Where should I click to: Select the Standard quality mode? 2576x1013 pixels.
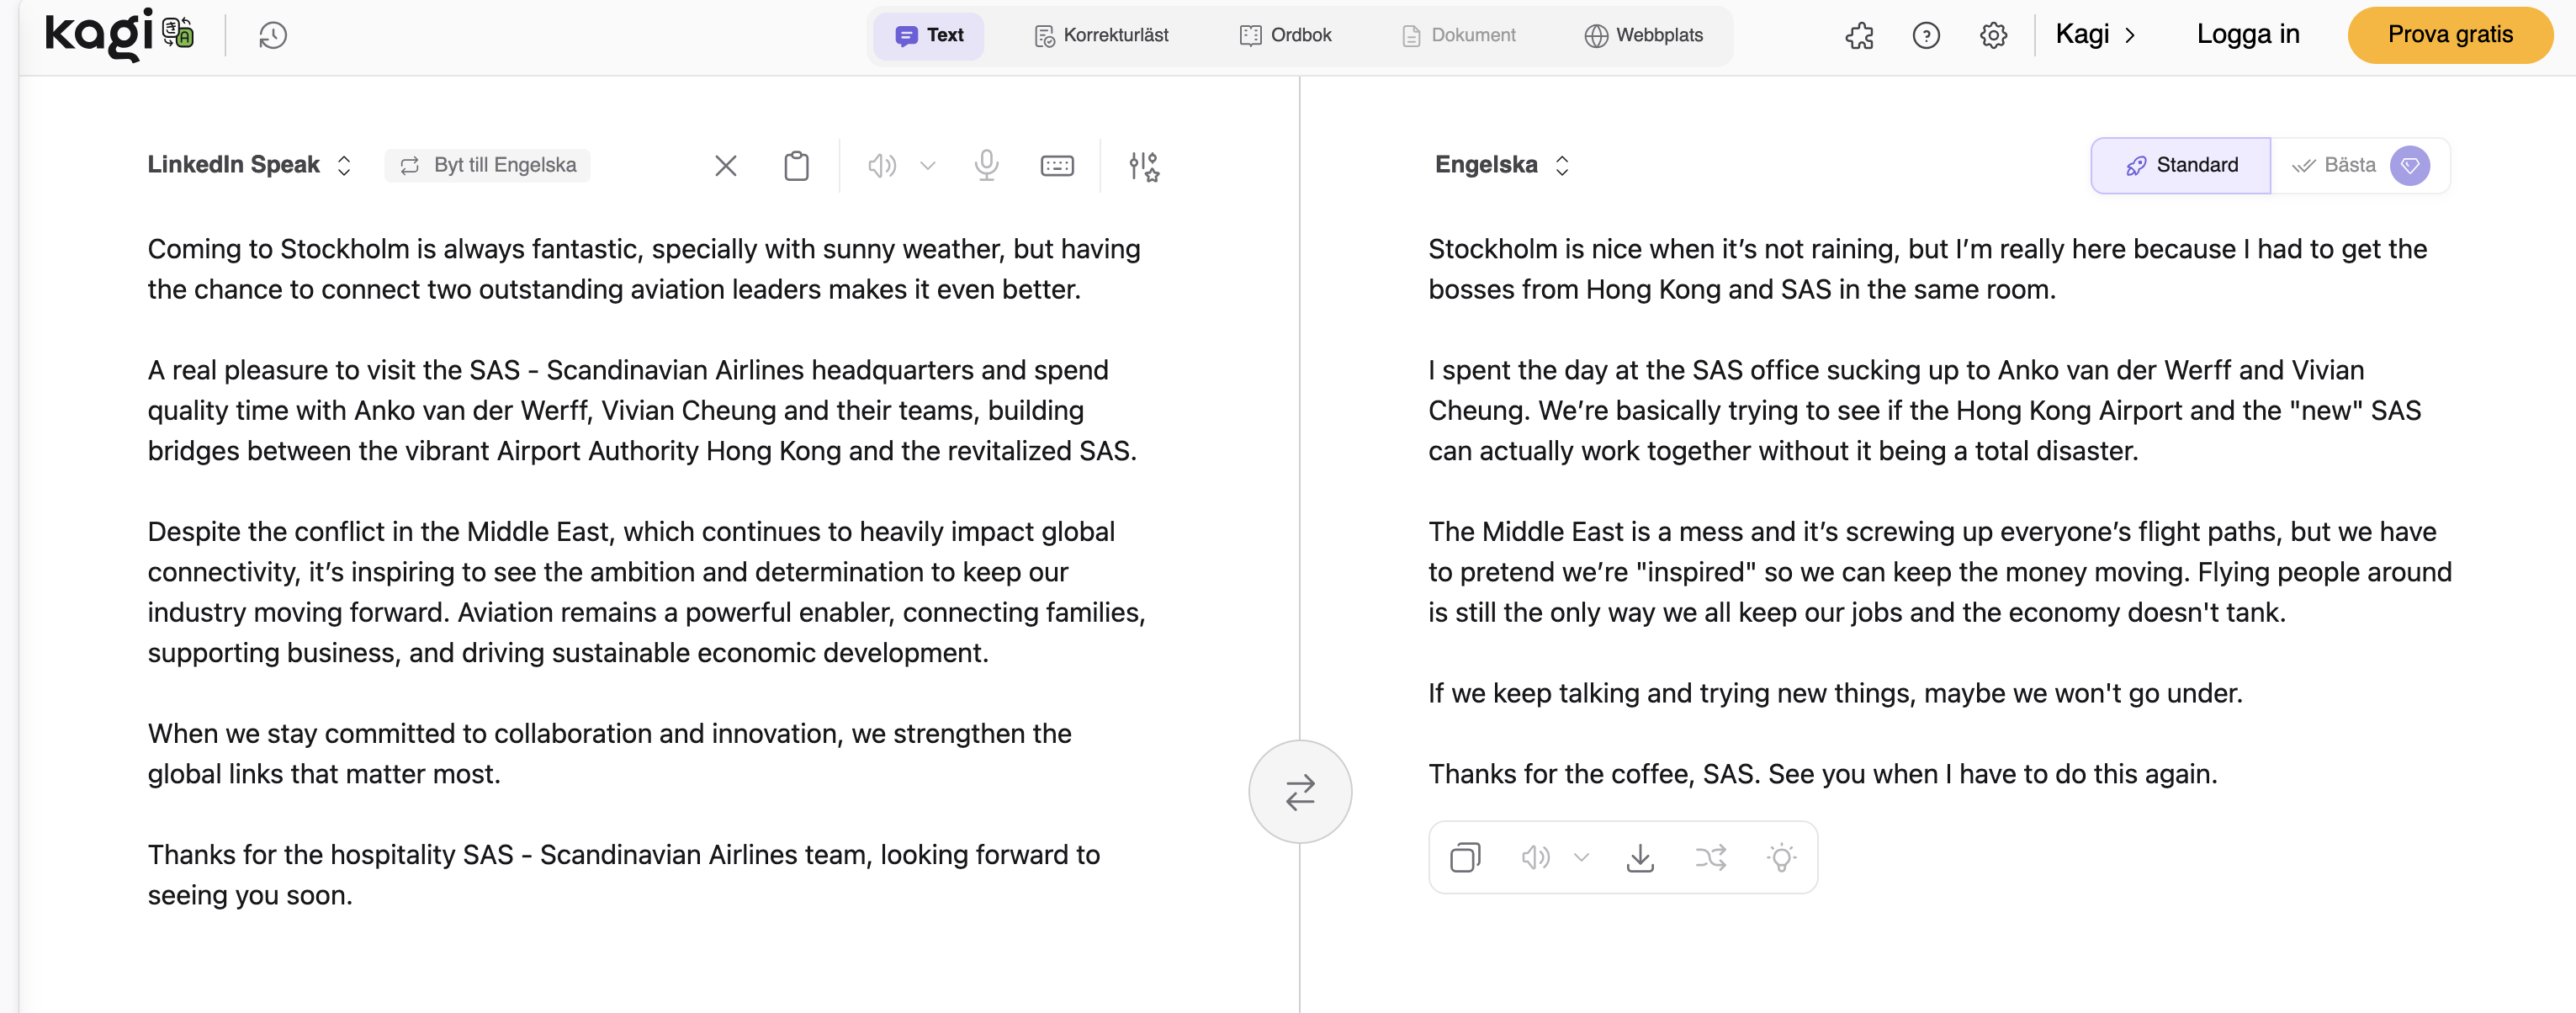2181,166
